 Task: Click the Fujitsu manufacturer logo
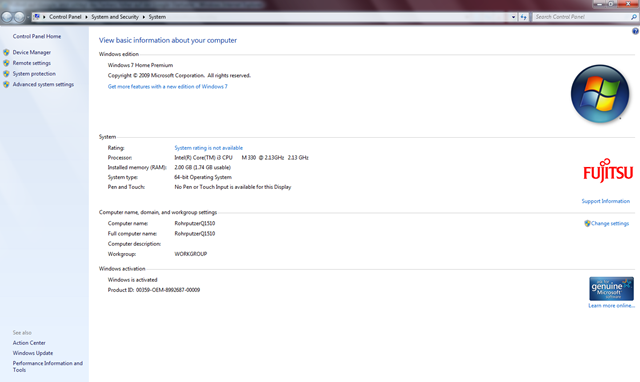(x=608, y=171)
